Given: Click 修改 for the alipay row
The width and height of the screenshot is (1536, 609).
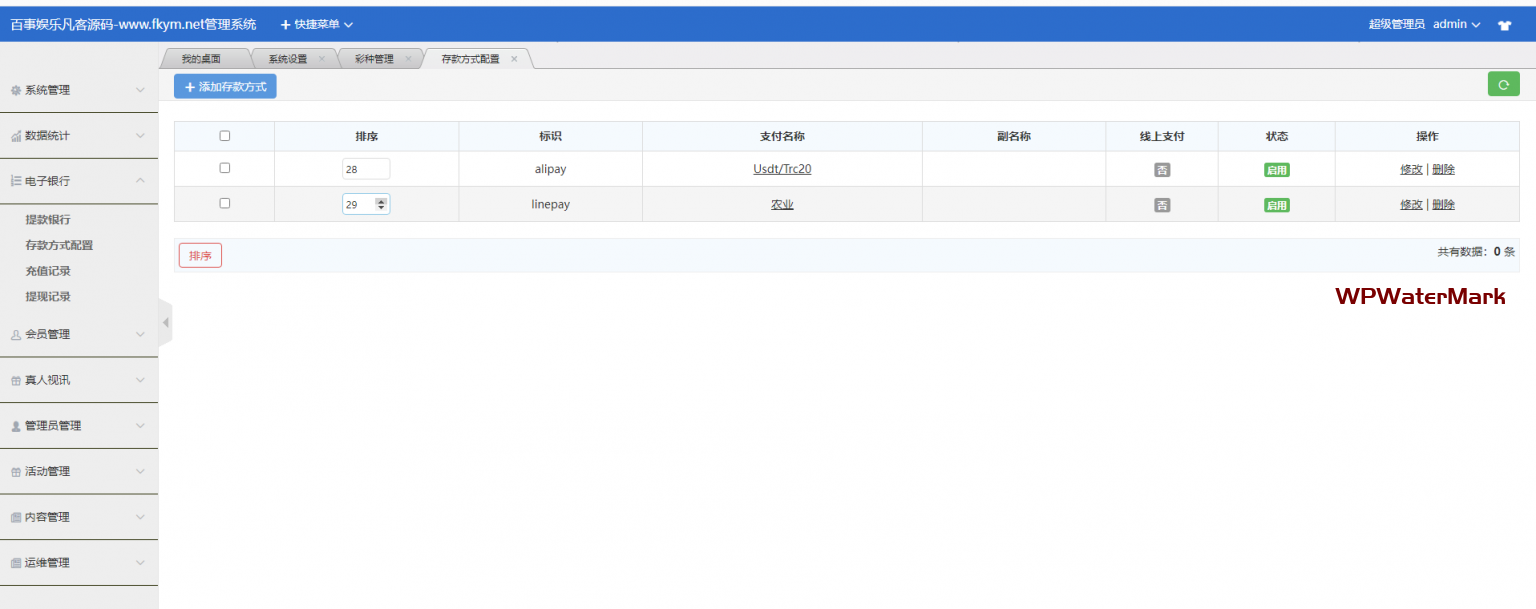Looking at the screenshot, I should (1411, 170).
